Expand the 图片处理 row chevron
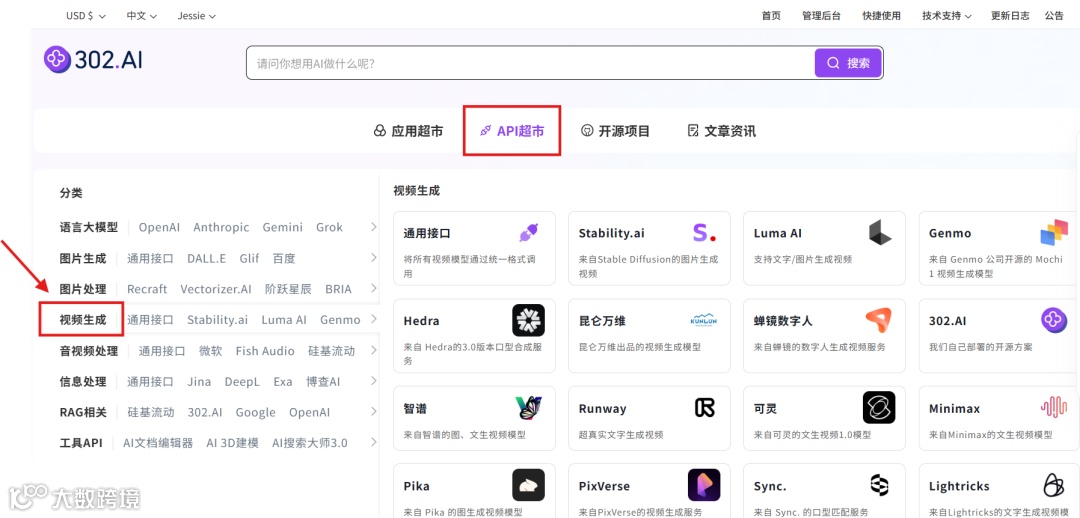This screenshot has height=518, width=1080. pos(373,289)
